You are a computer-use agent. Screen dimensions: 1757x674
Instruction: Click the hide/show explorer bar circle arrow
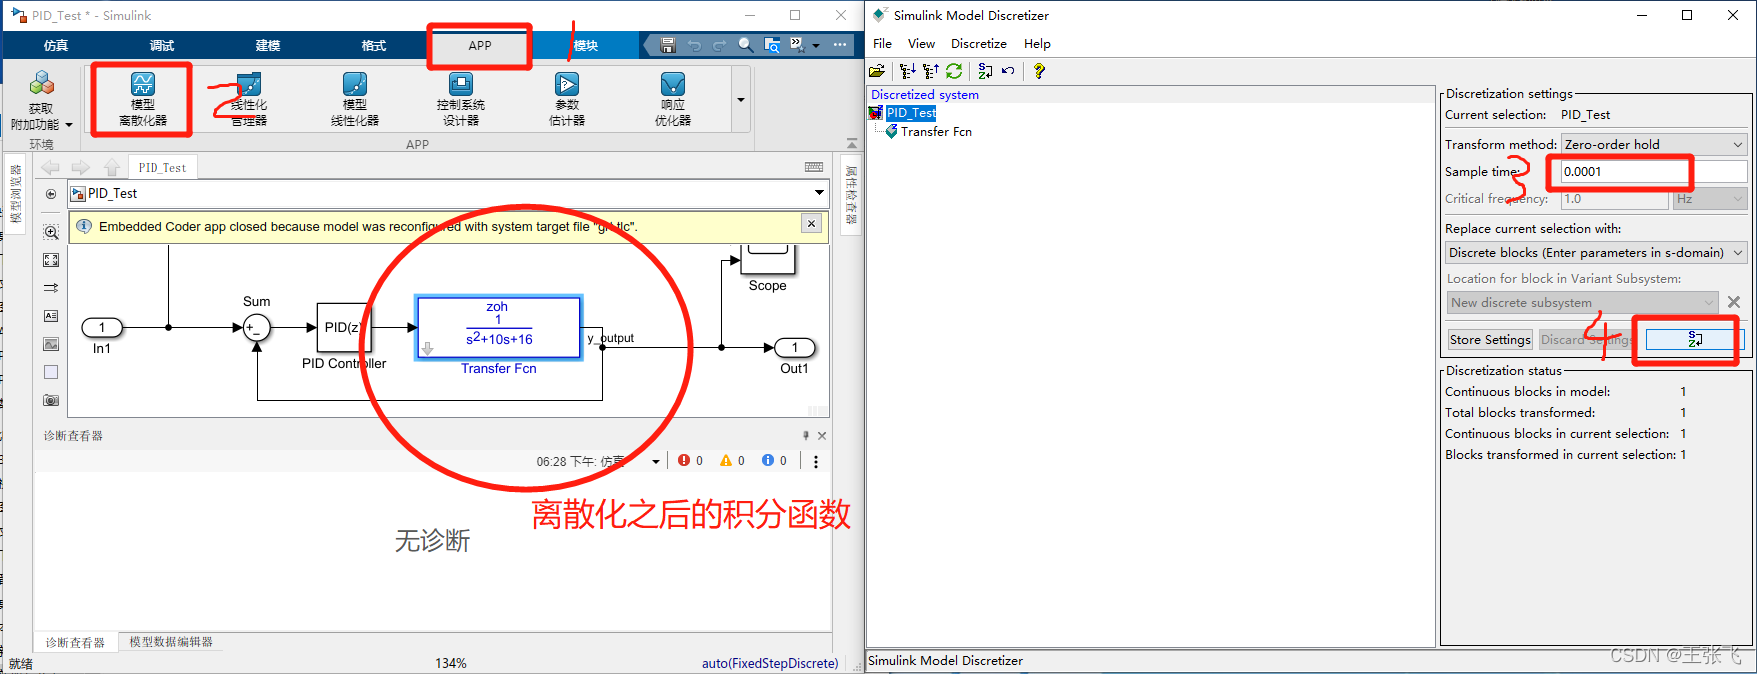pos(51,194)
